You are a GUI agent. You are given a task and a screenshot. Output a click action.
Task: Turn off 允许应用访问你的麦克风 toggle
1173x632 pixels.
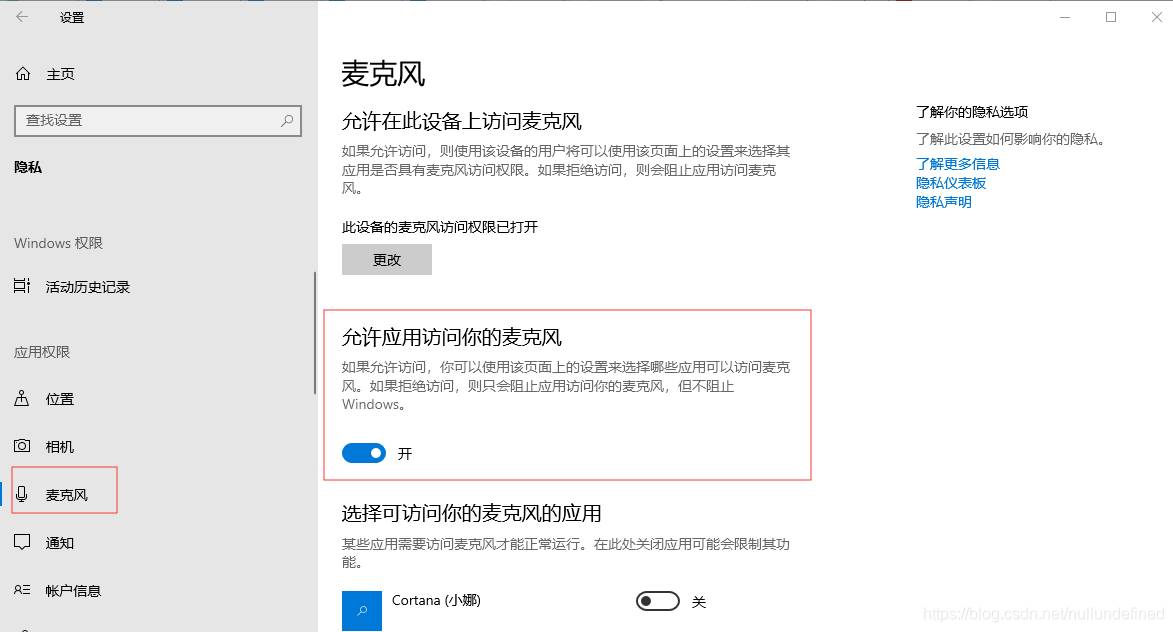pos(364,453)
